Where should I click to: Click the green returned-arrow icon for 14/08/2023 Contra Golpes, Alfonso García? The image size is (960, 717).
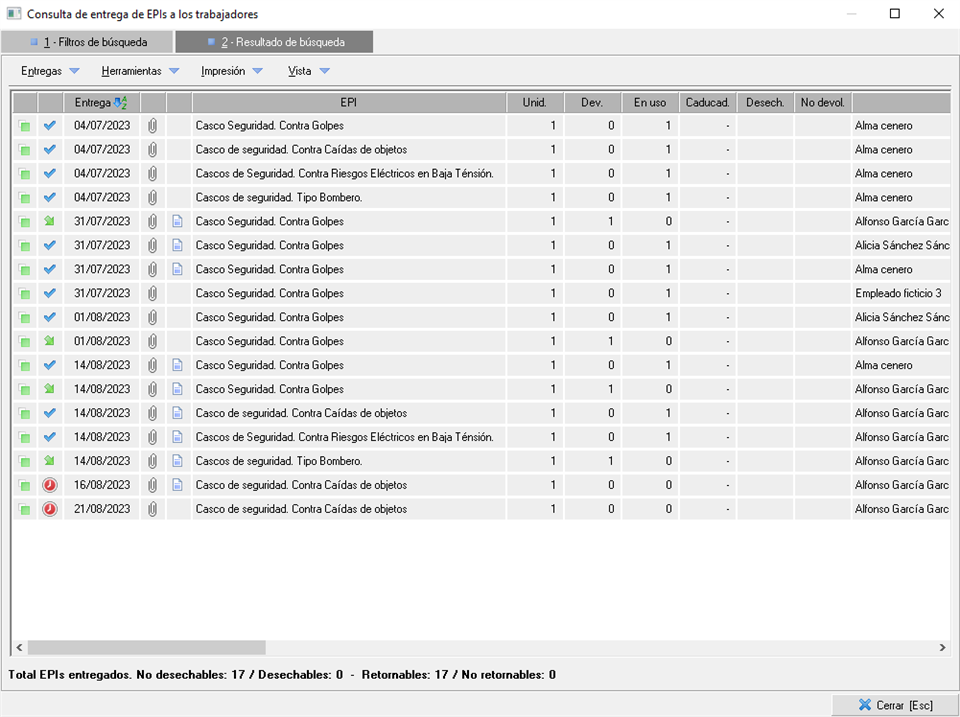coord(50,389)
